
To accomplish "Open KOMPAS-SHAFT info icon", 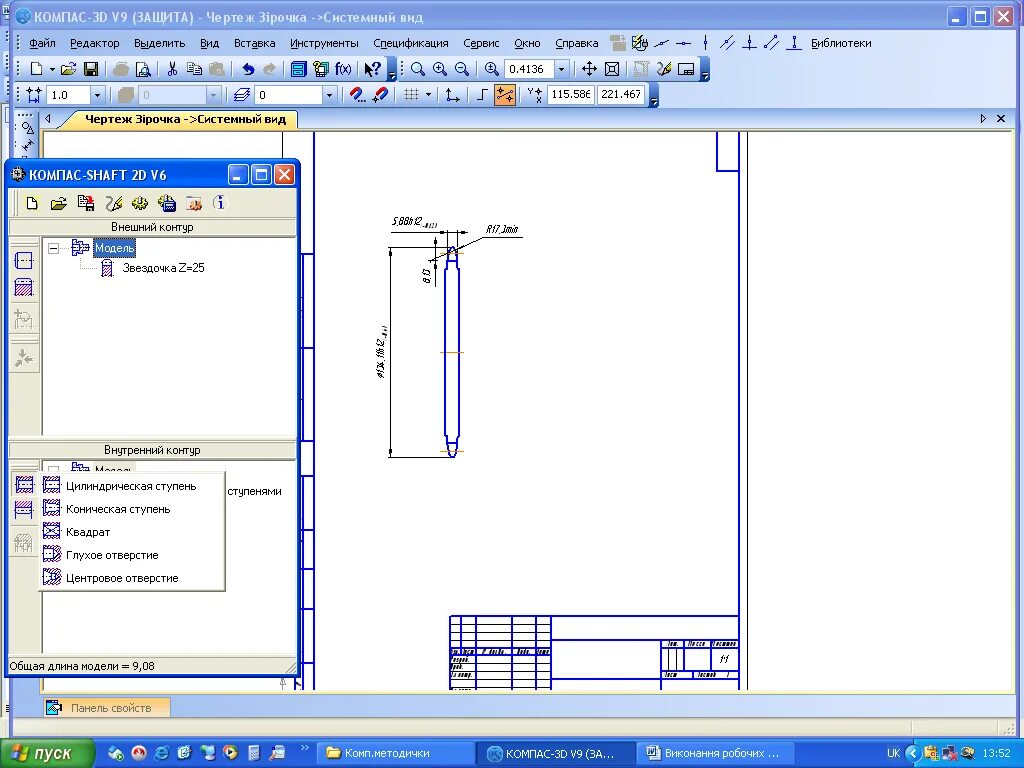I will coord(219,203).
